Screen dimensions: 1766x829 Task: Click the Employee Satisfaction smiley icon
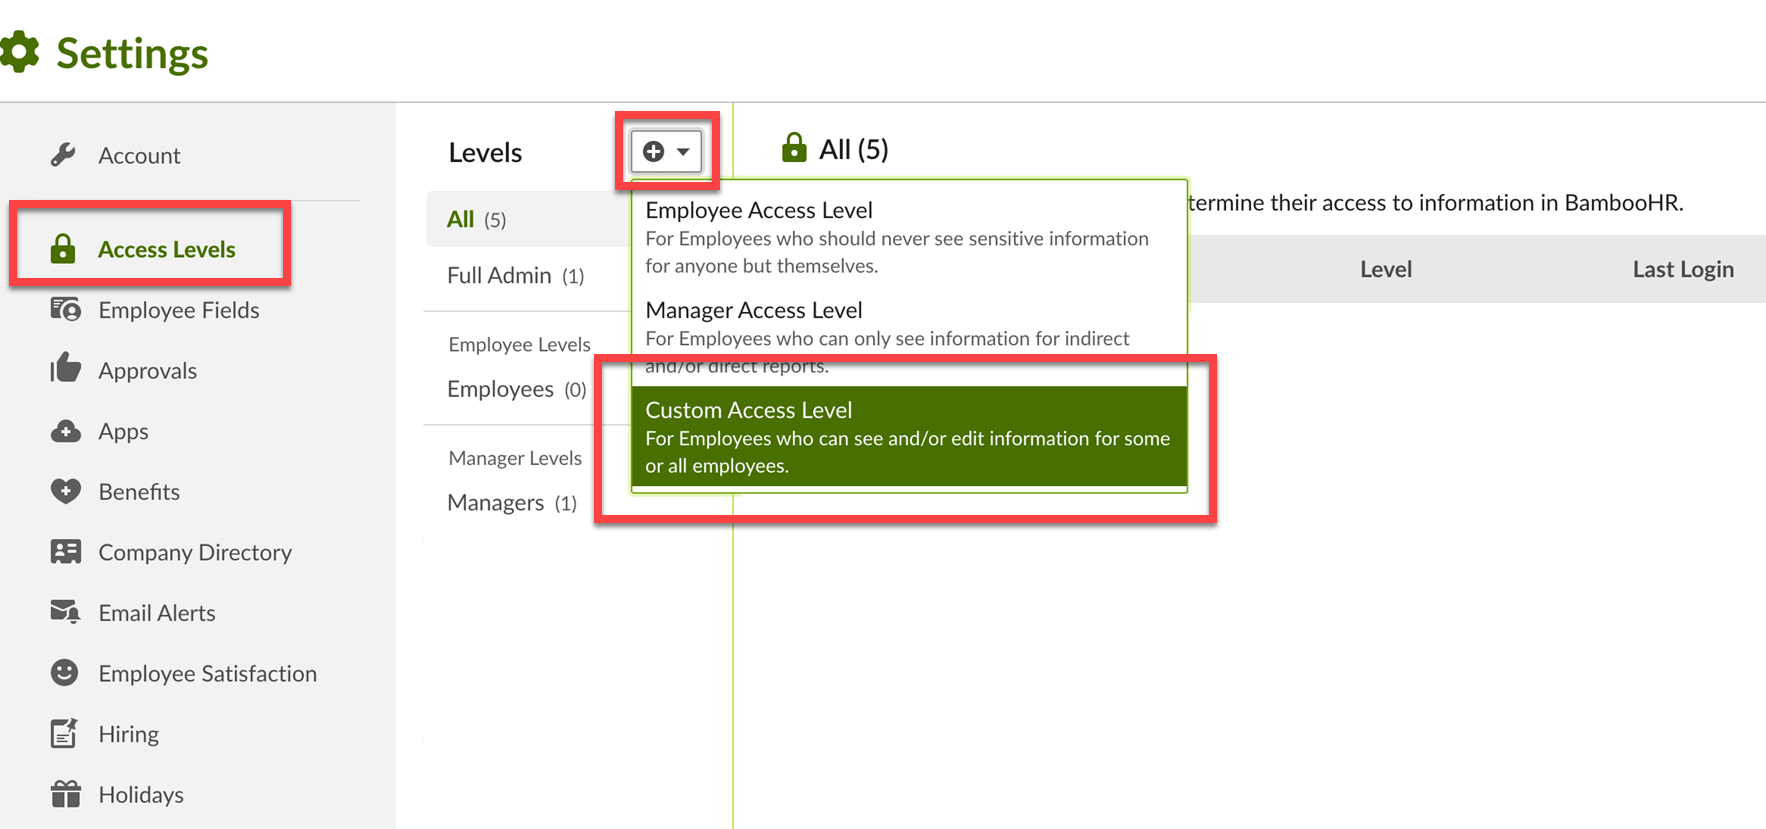point(65,672)
